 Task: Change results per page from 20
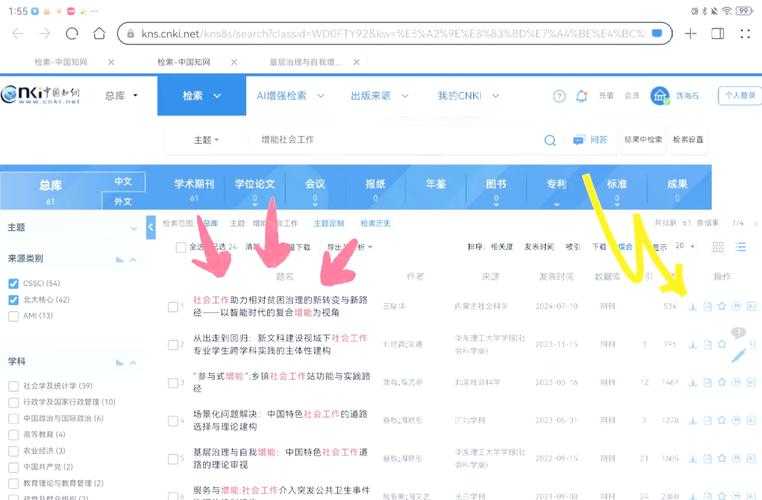tap(685, 246)
